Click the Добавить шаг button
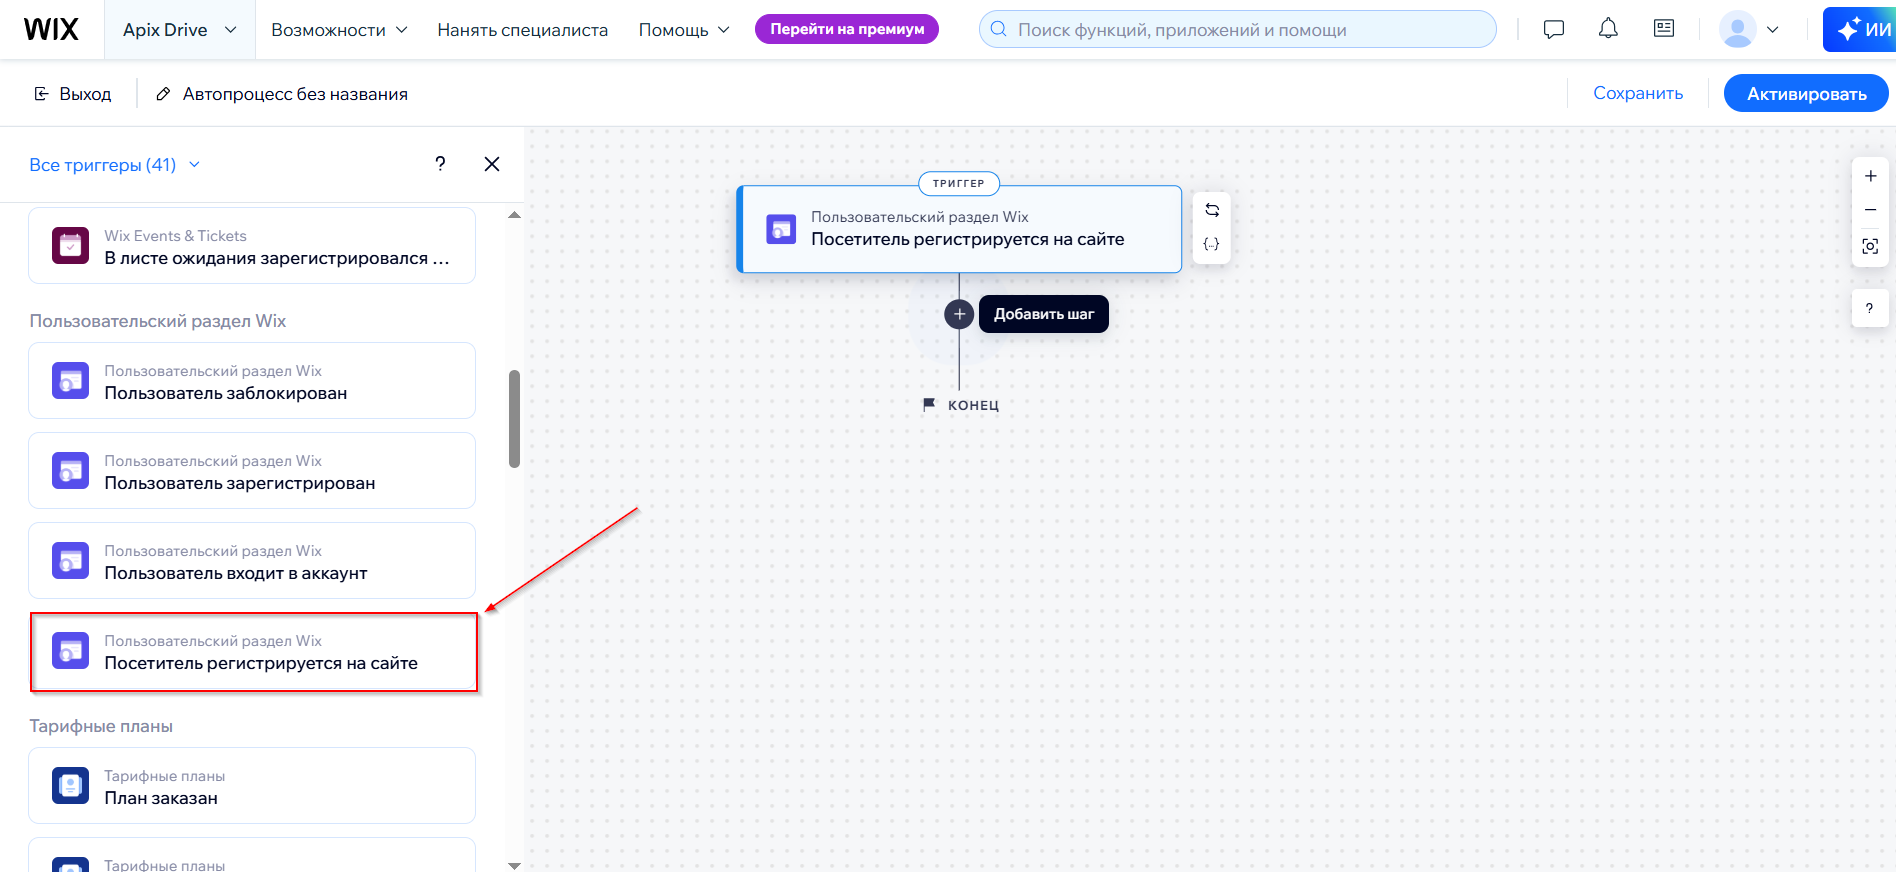 click(1044, 314)
